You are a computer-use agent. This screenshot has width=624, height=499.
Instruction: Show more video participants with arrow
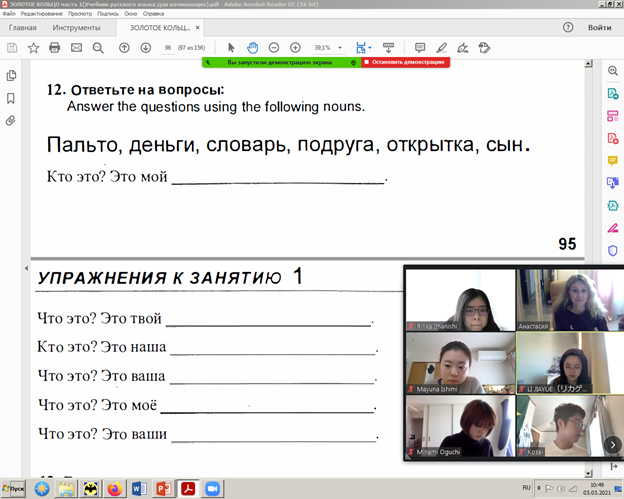coord(612,443)
